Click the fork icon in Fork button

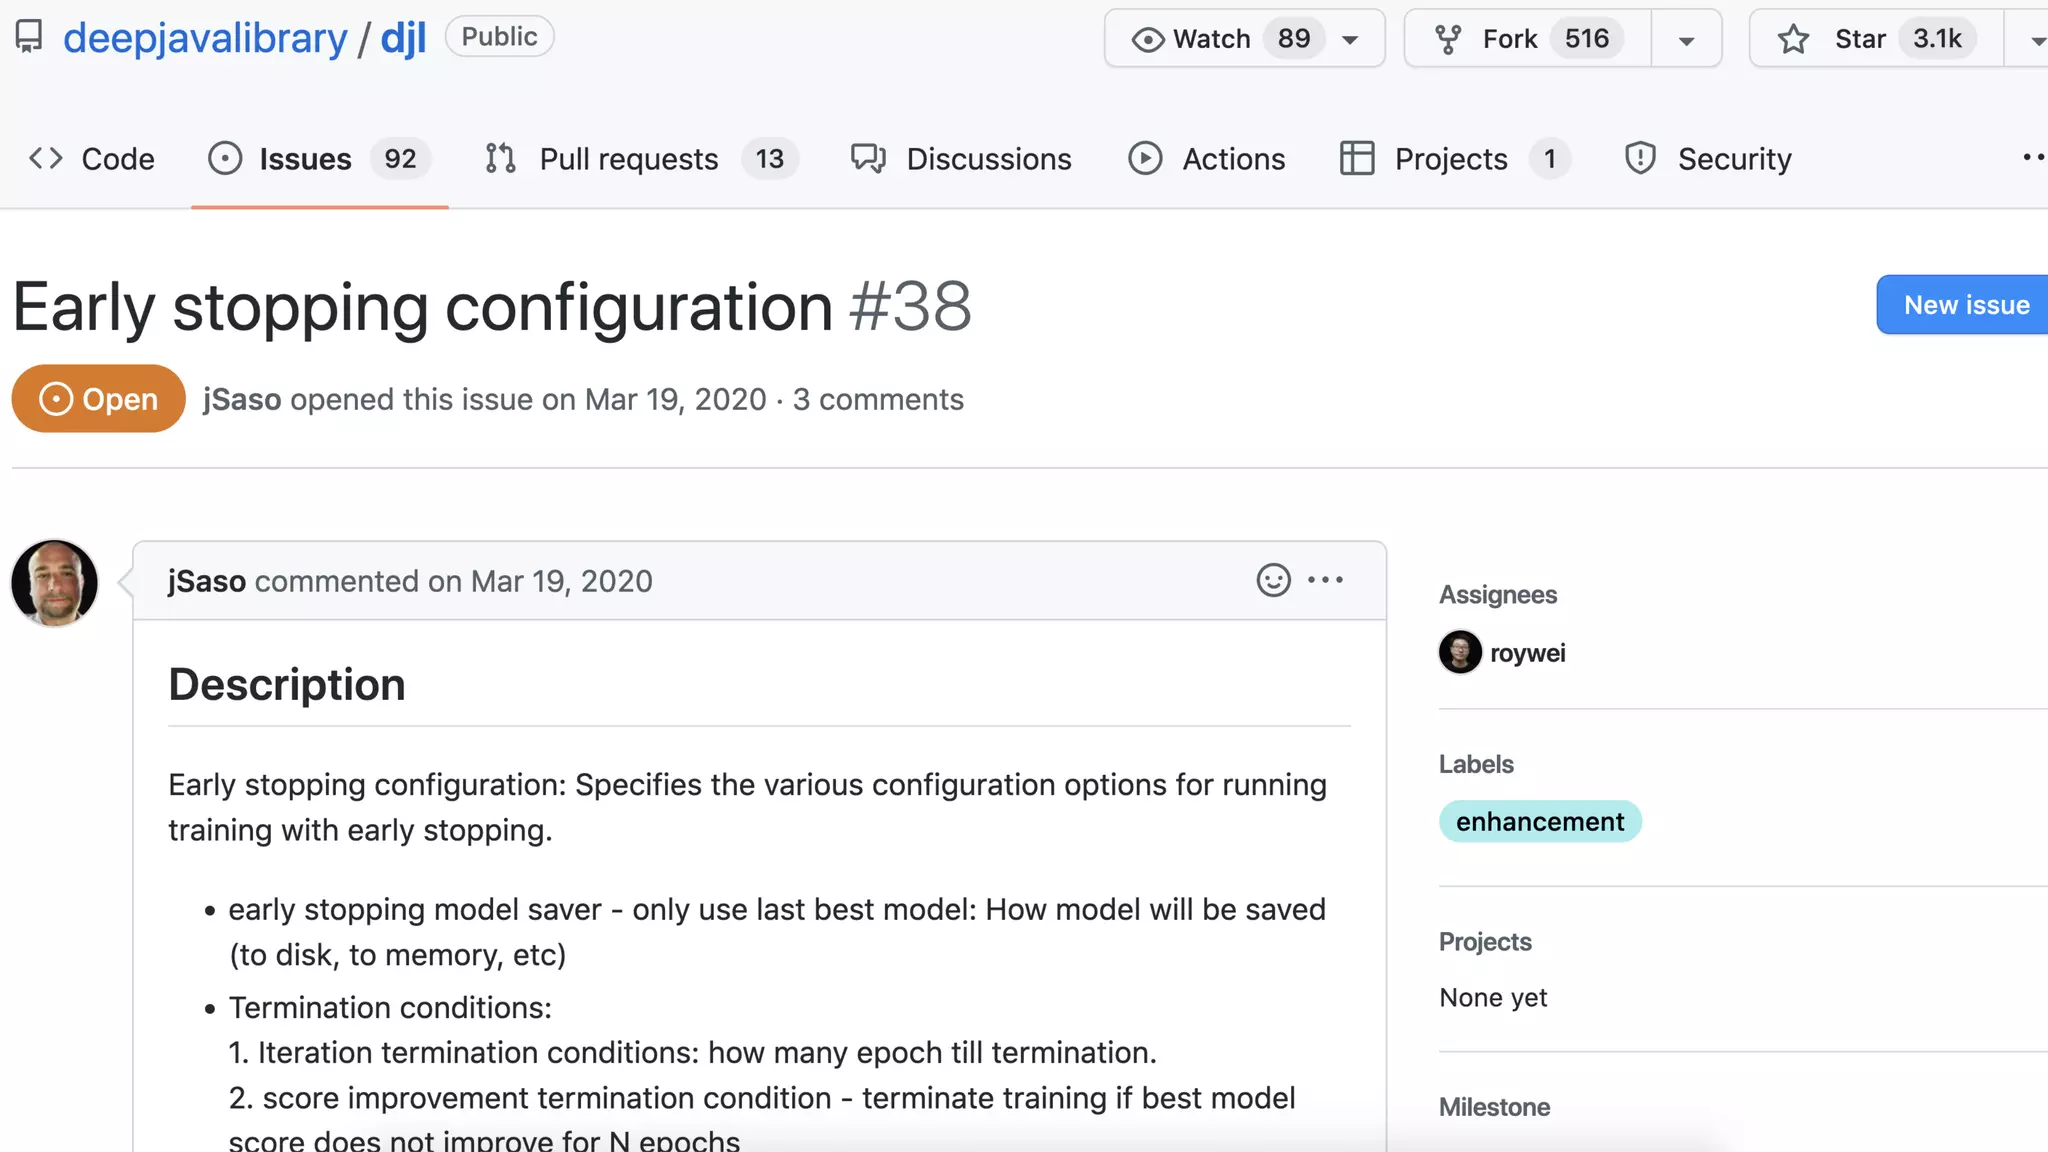[x=1448, y=39]
